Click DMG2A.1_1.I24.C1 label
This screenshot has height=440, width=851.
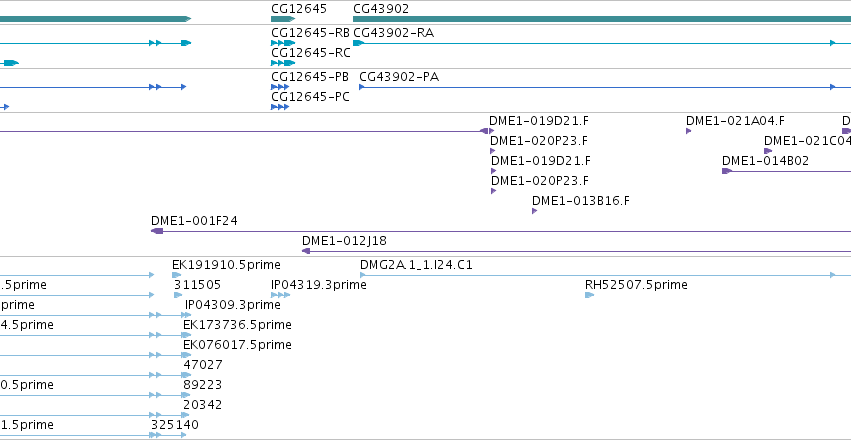coord(416,265)
